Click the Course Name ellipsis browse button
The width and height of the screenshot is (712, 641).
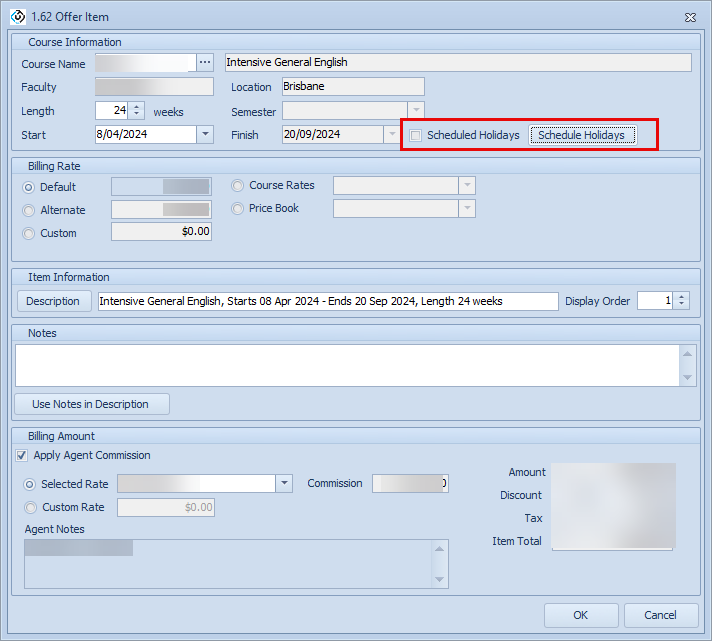[205, 62]
